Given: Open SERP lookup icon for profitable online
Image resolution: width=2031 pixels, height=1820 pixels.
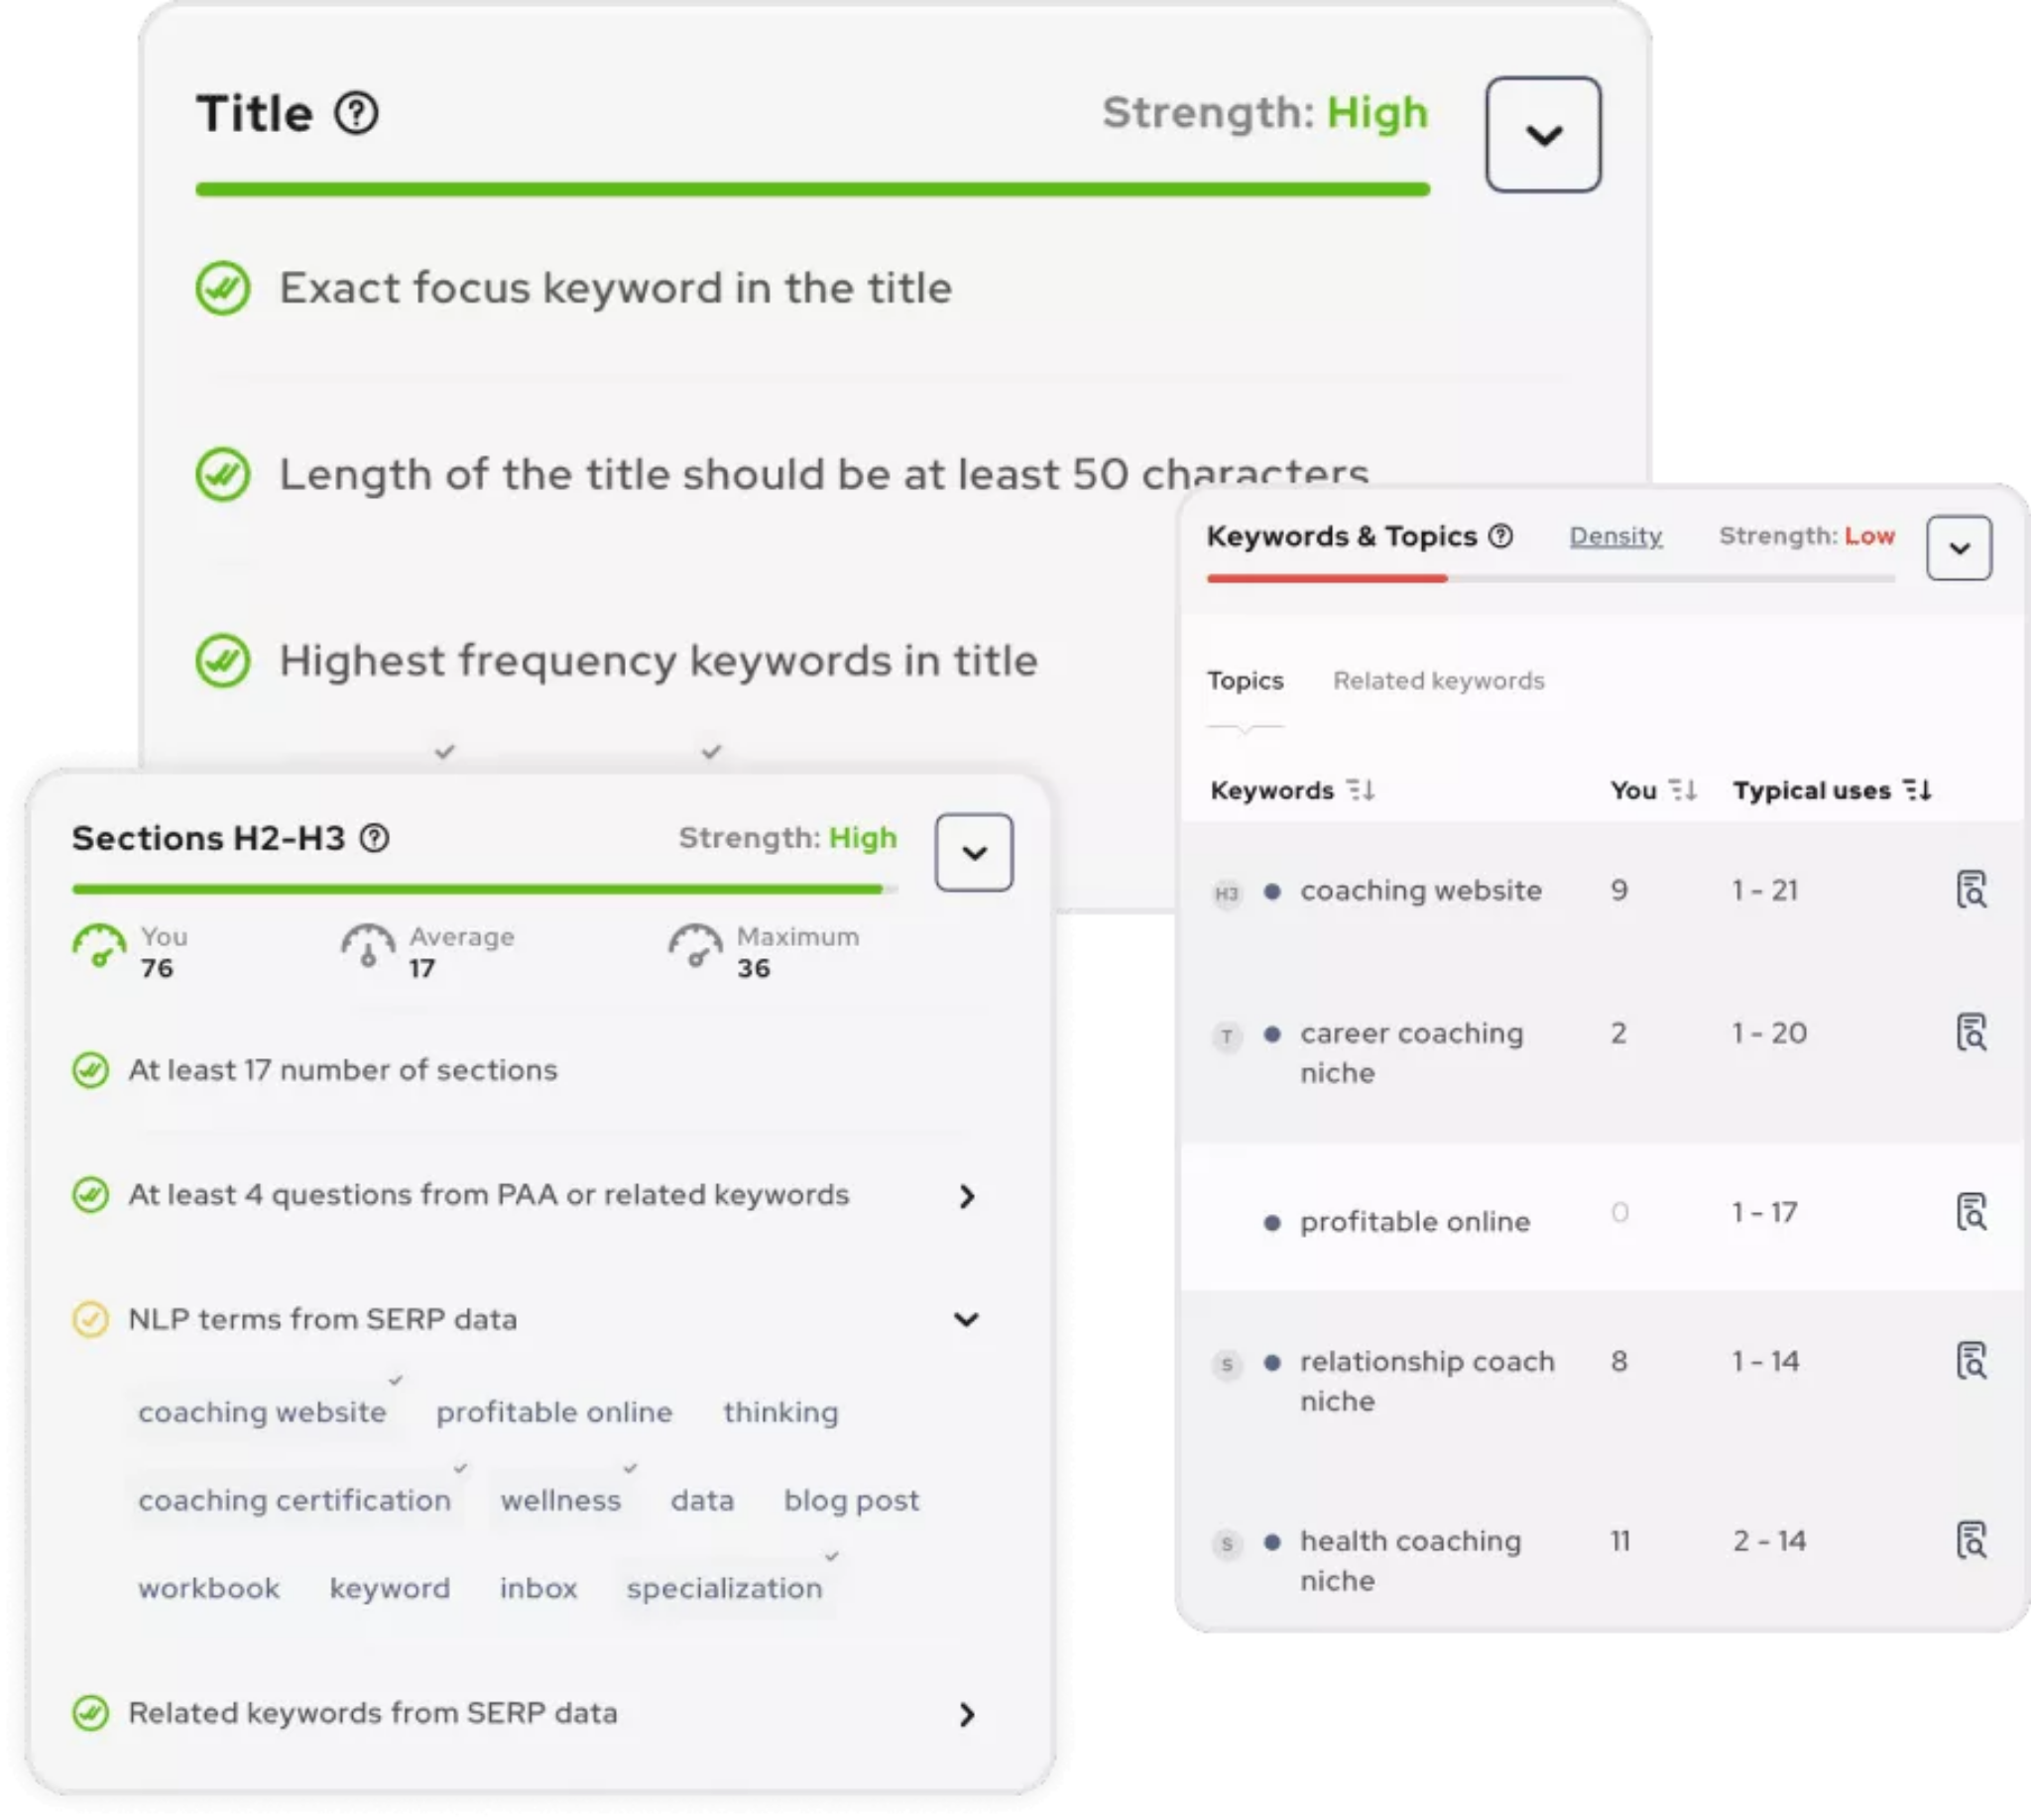Looking at the screenshot, I should point(1971,1211).
